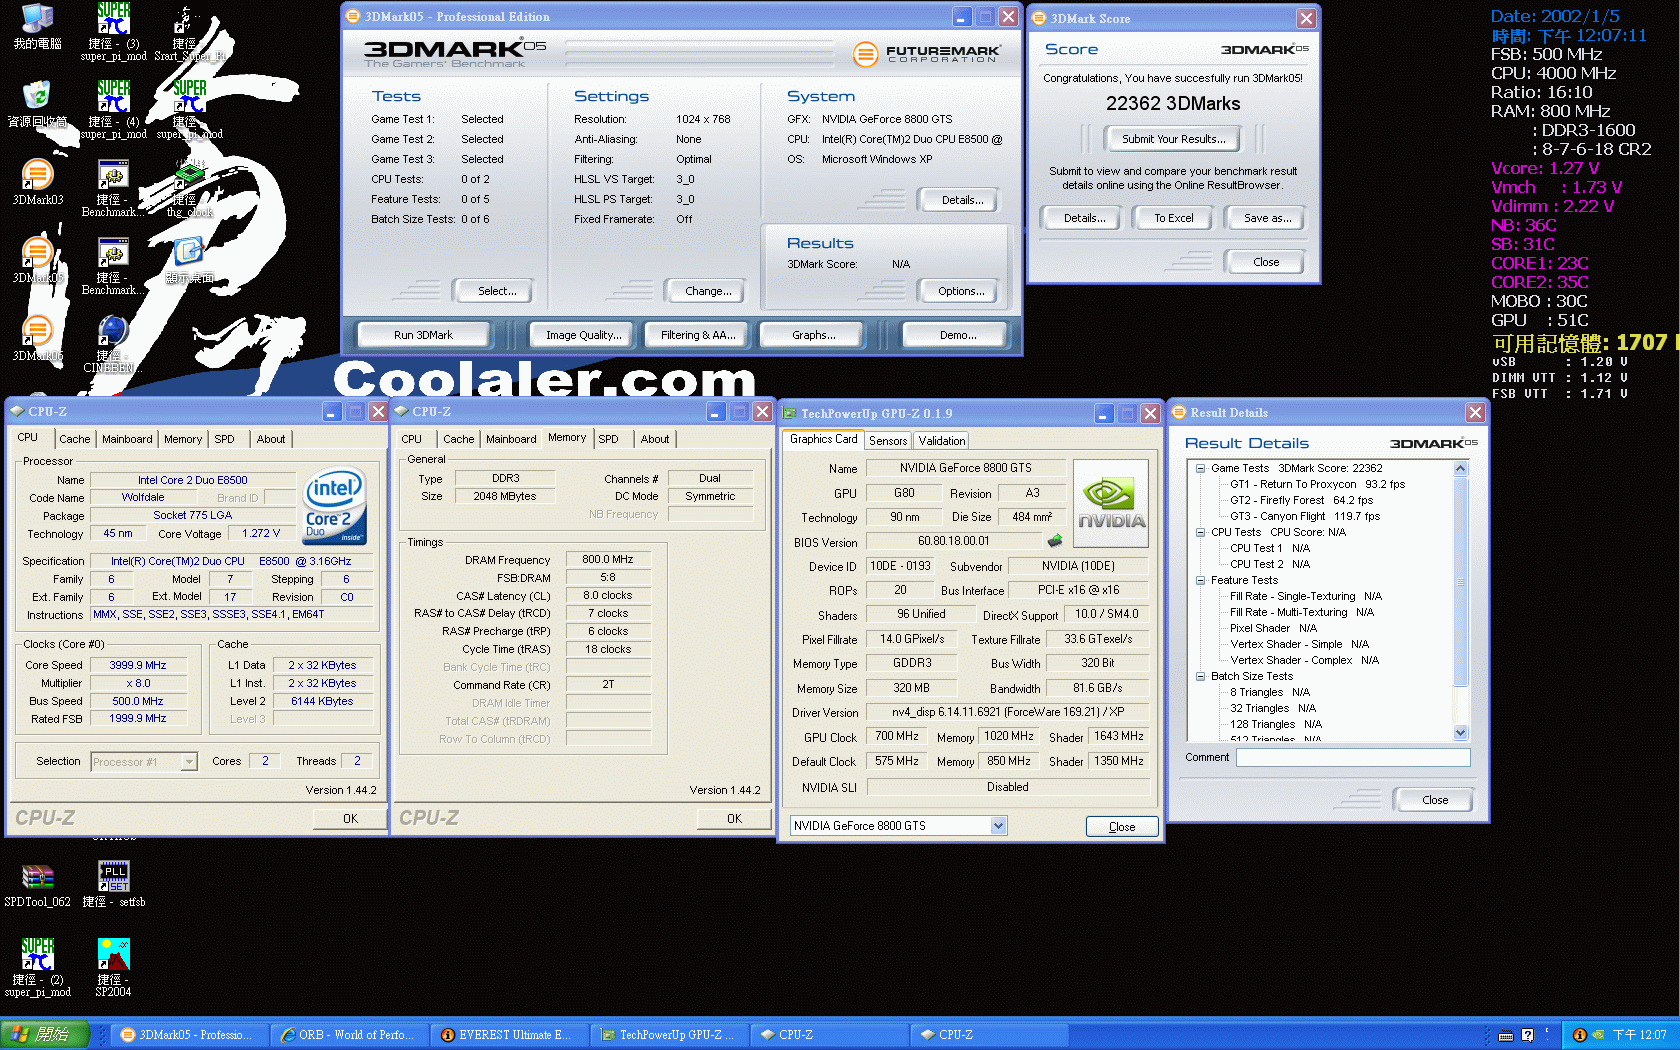
Task: Collapse the Game Tests tree node
Action: (1200, 468)
